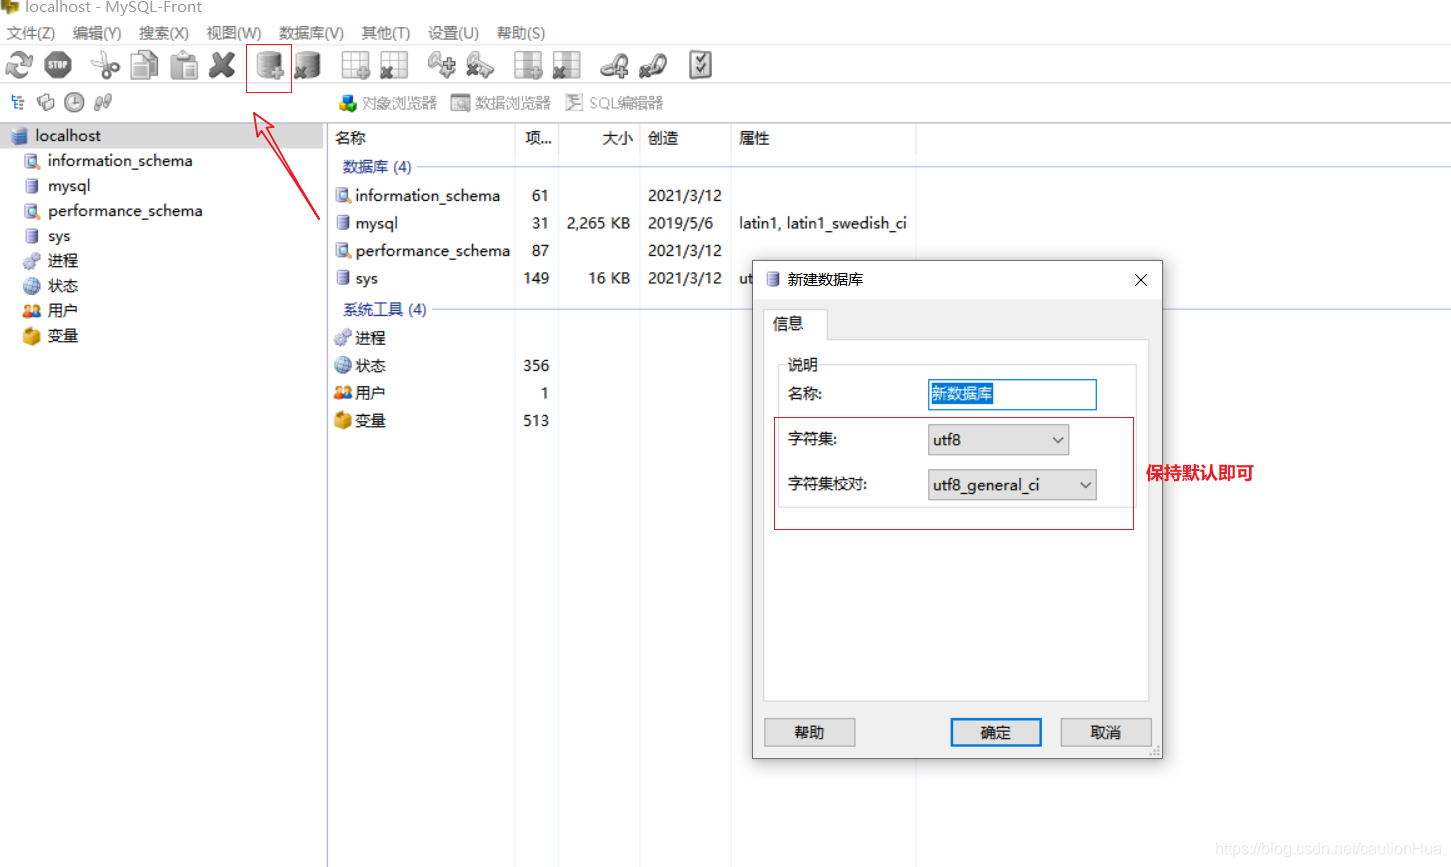The width and height of the screenshot is (1451, 867).
Task: Open the 编辑(Y) menu
Action: tap(97, 33)
